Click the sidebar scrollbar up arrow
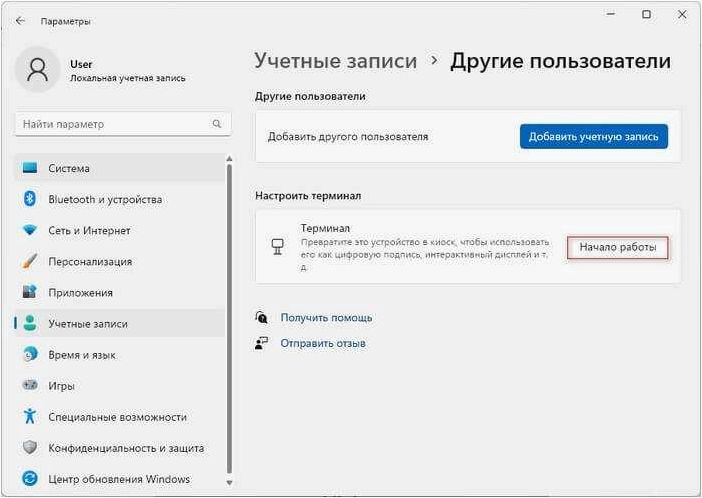 pyautogui.click(x=229, y=159)
